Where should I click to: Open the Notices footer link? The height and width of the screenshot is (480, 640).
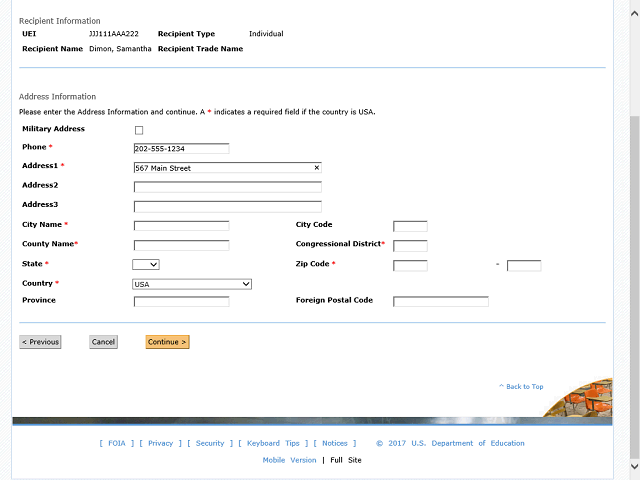(335, 443)
